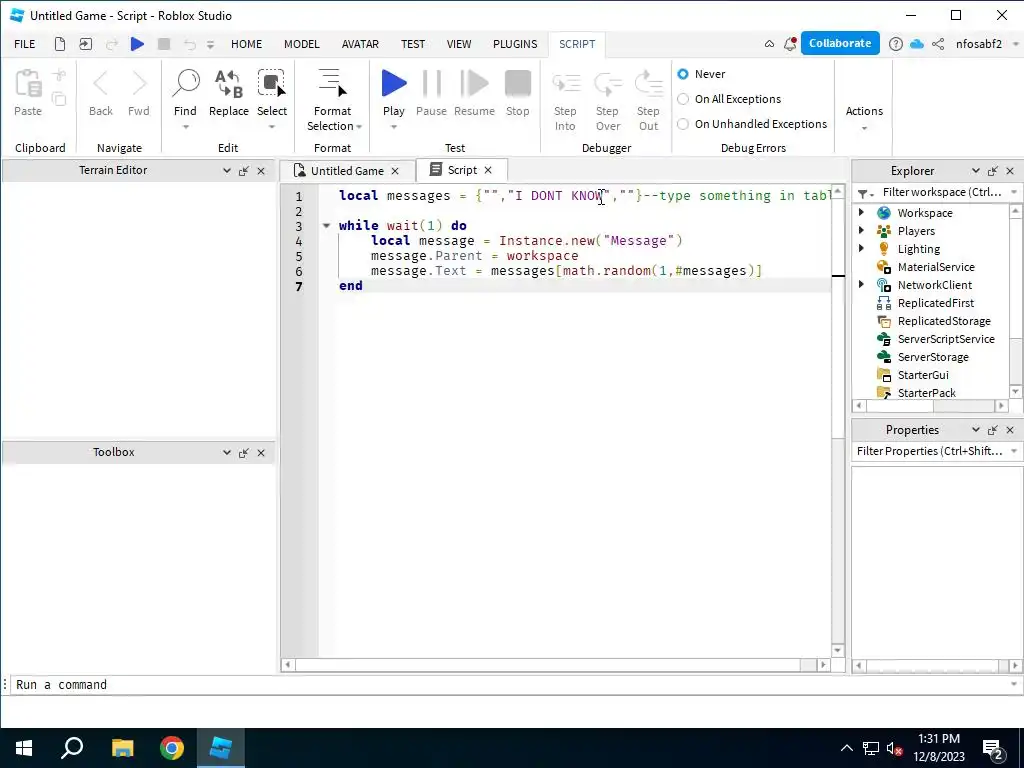Select ServerScriptService in Explorer
This screenshot has width=1024, height=768.
(946, 339)
